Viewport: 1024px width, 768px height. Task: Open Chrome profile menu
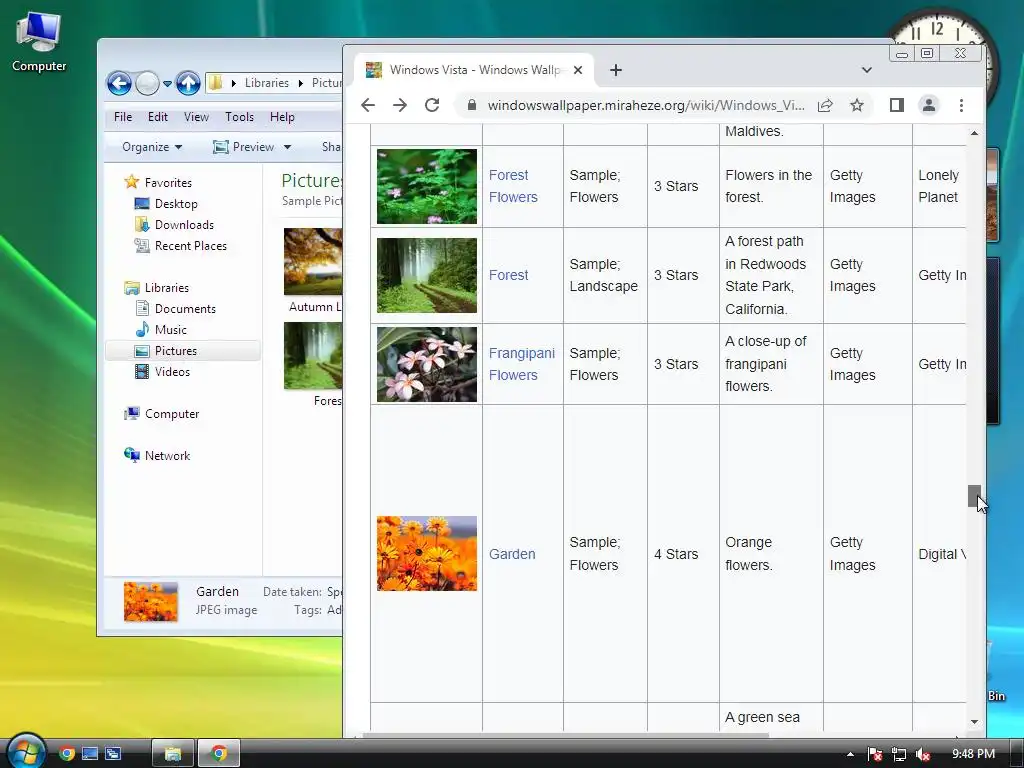929,105
